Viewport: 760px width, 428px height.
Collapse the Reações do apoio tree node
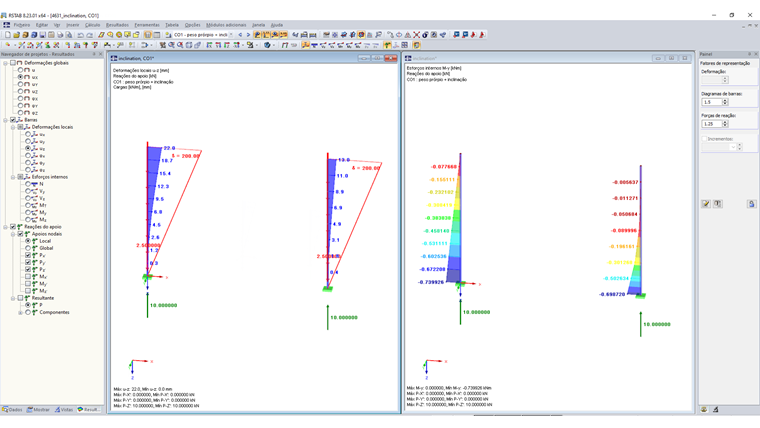click(x=5, y=226)
